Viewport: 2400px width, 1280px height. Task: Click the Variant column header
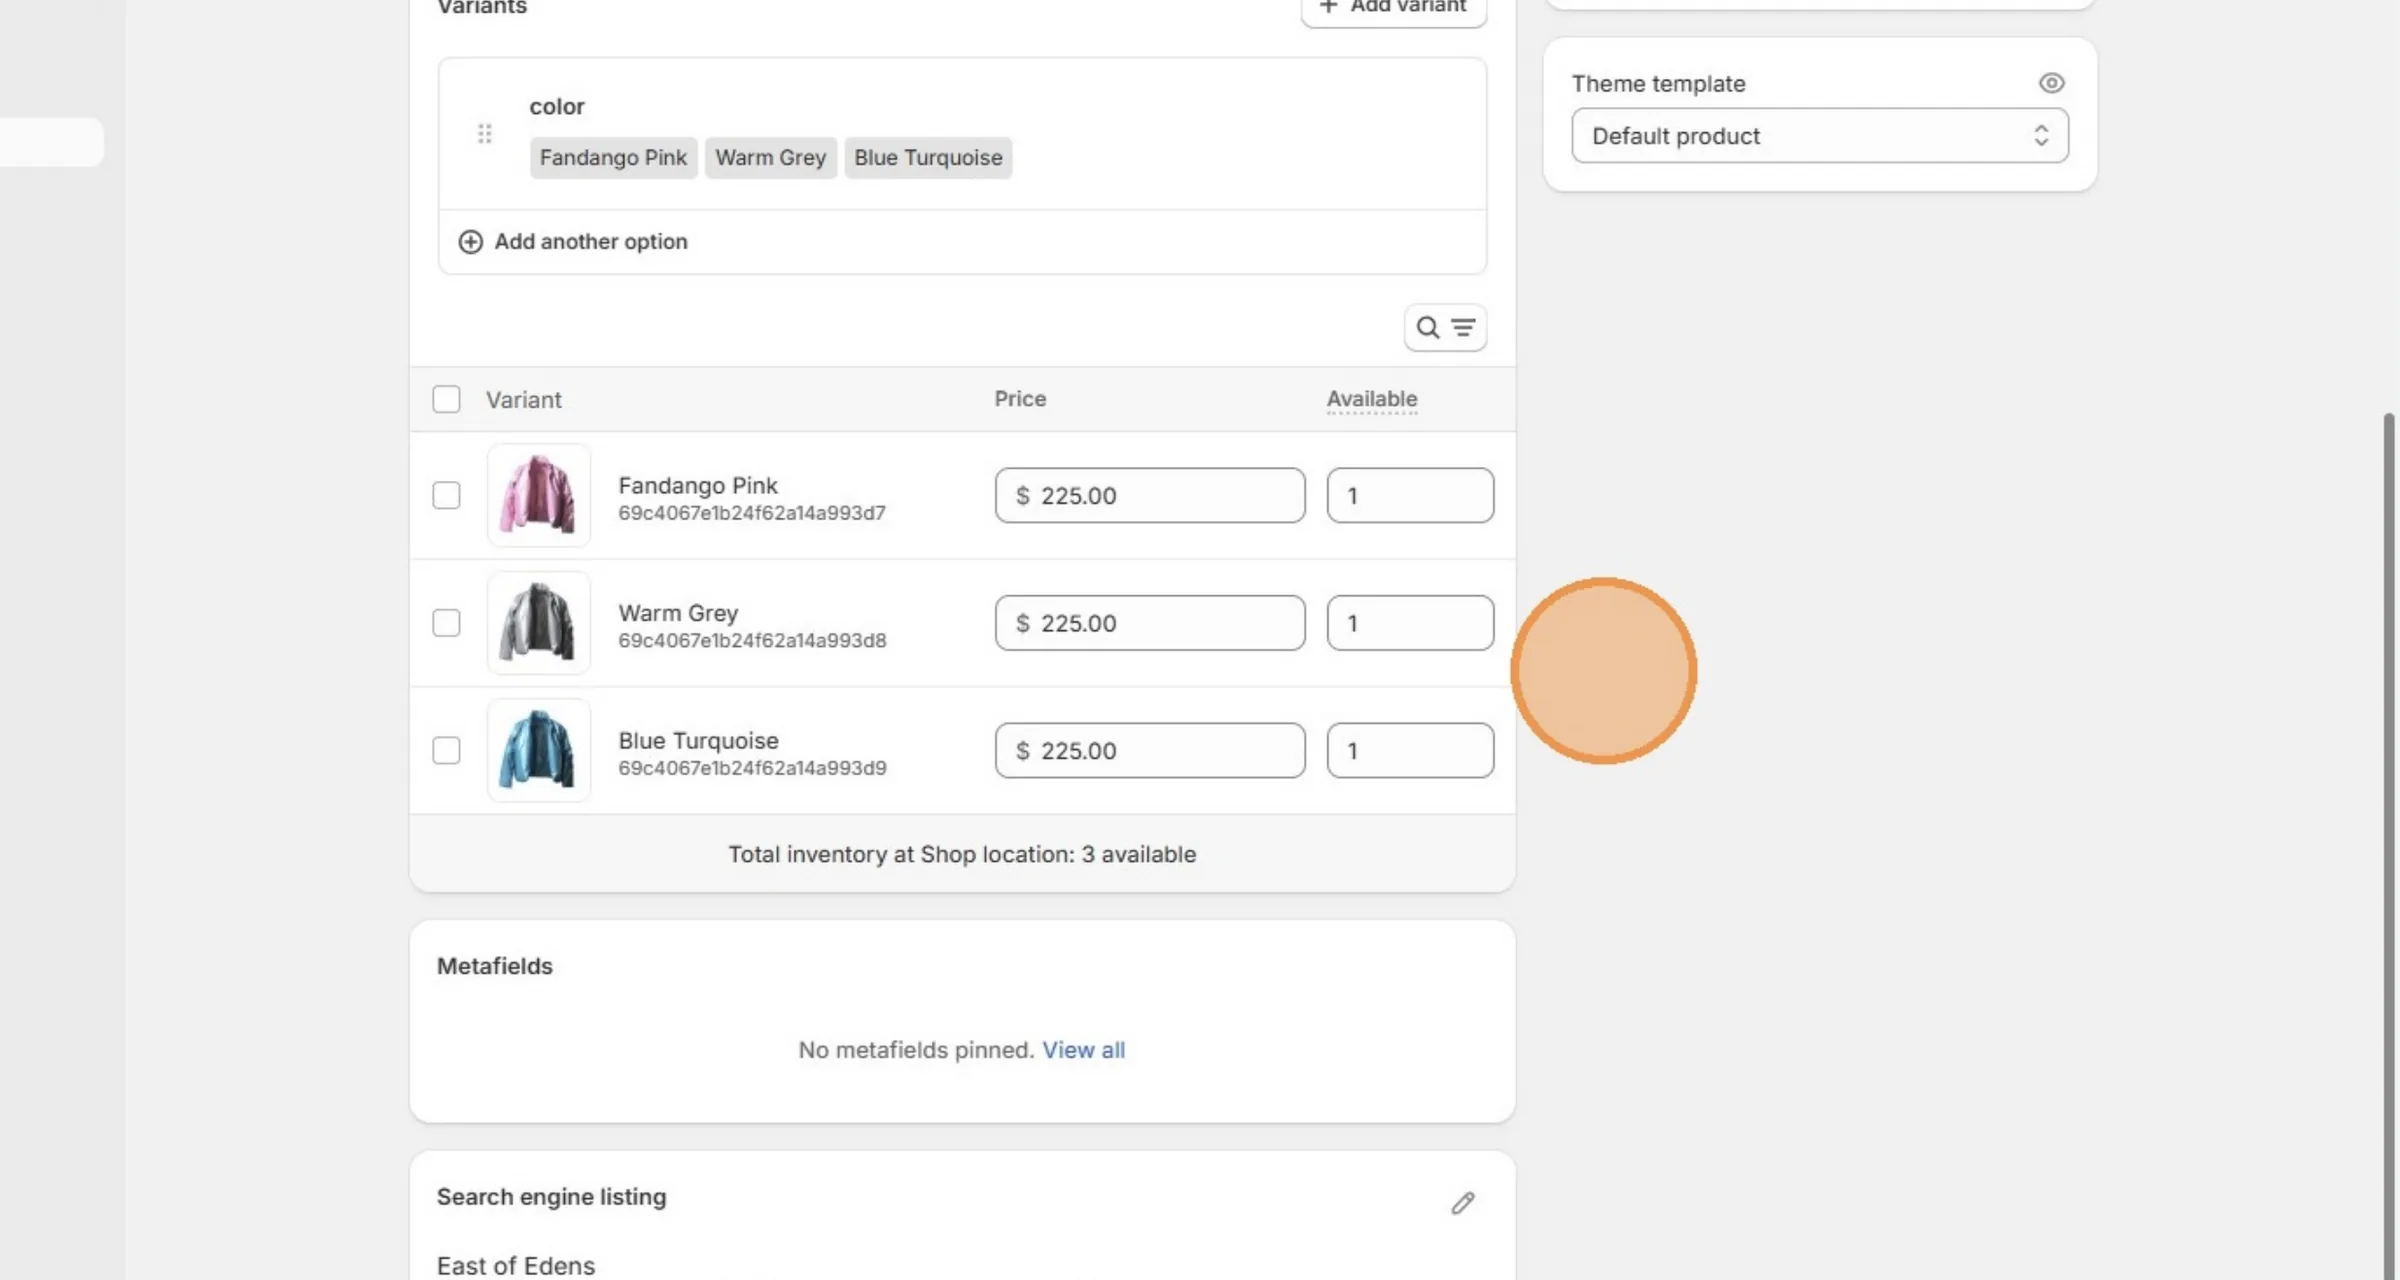click(x=524, y=400)
